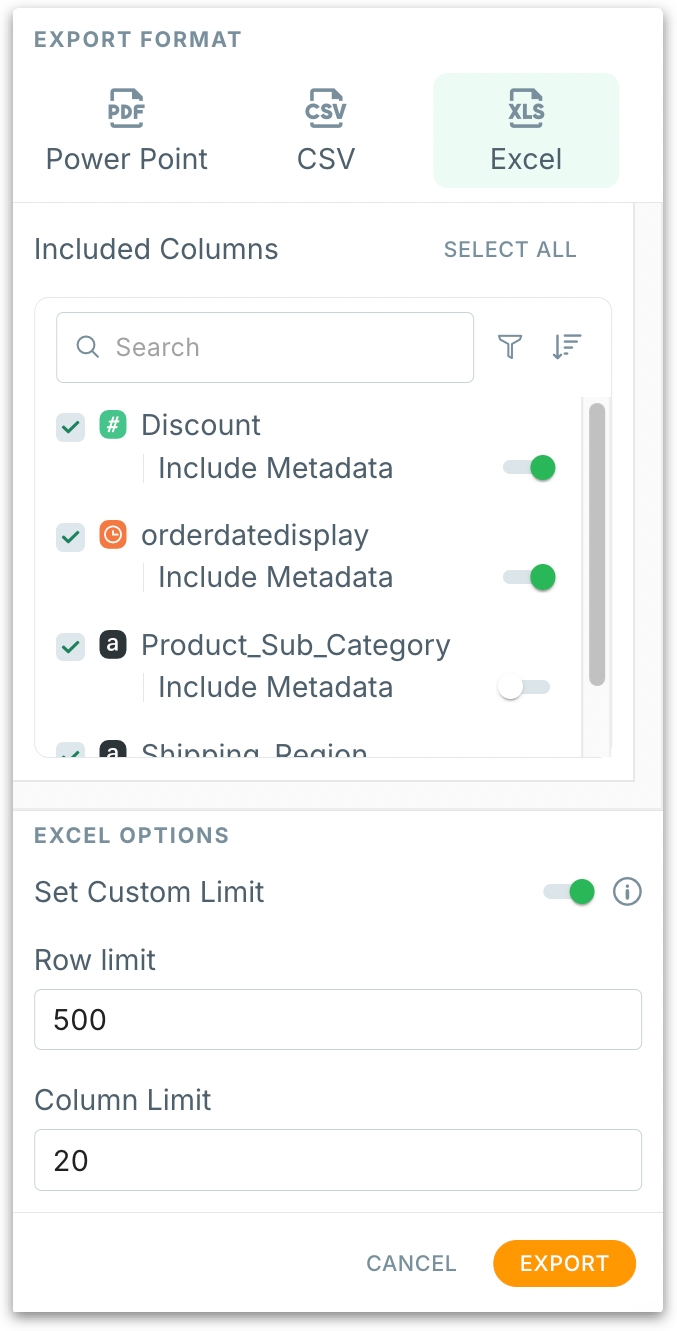Select the Excel XLS format option
677x1331 pixels.
(x=526, y=130)
